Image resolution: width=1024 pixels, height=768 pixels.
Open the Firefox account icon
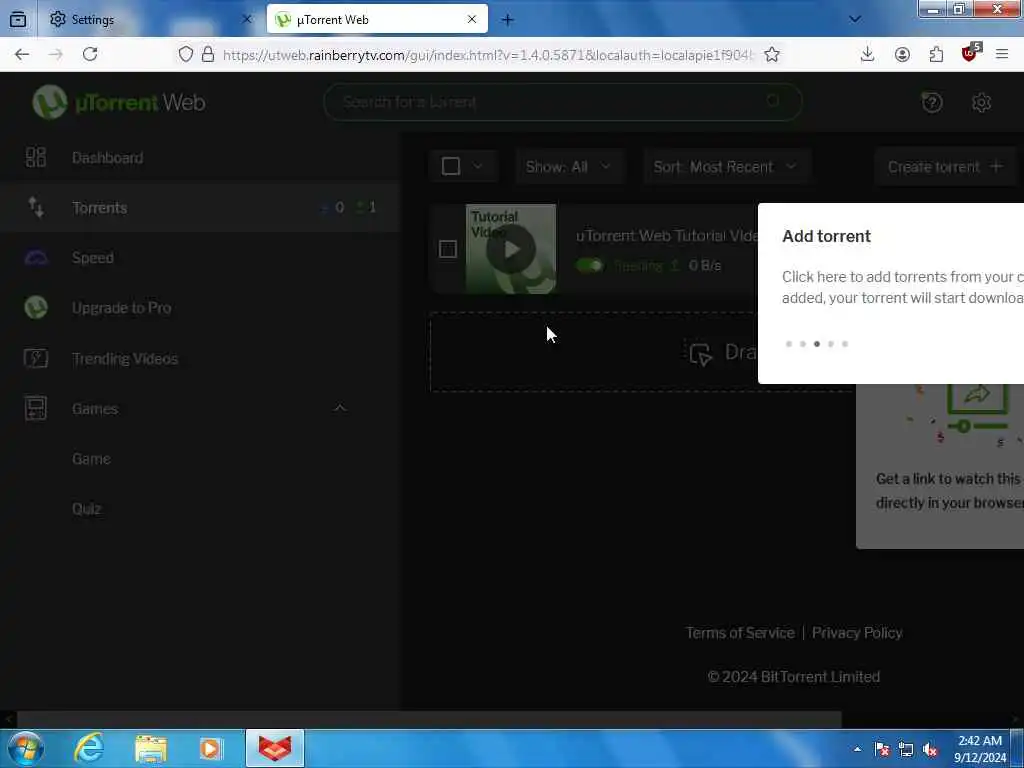(x=902, y=54)
